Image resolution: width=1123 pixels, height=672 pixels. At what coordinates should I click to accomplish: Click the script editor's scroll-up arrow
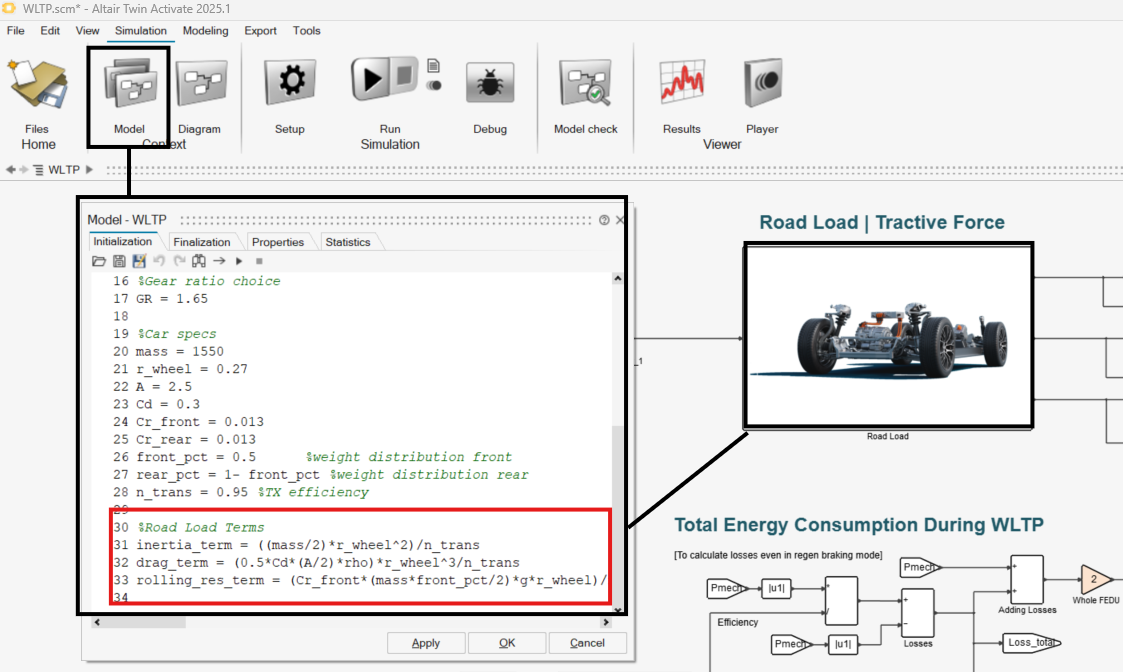(x=617, y=278)
